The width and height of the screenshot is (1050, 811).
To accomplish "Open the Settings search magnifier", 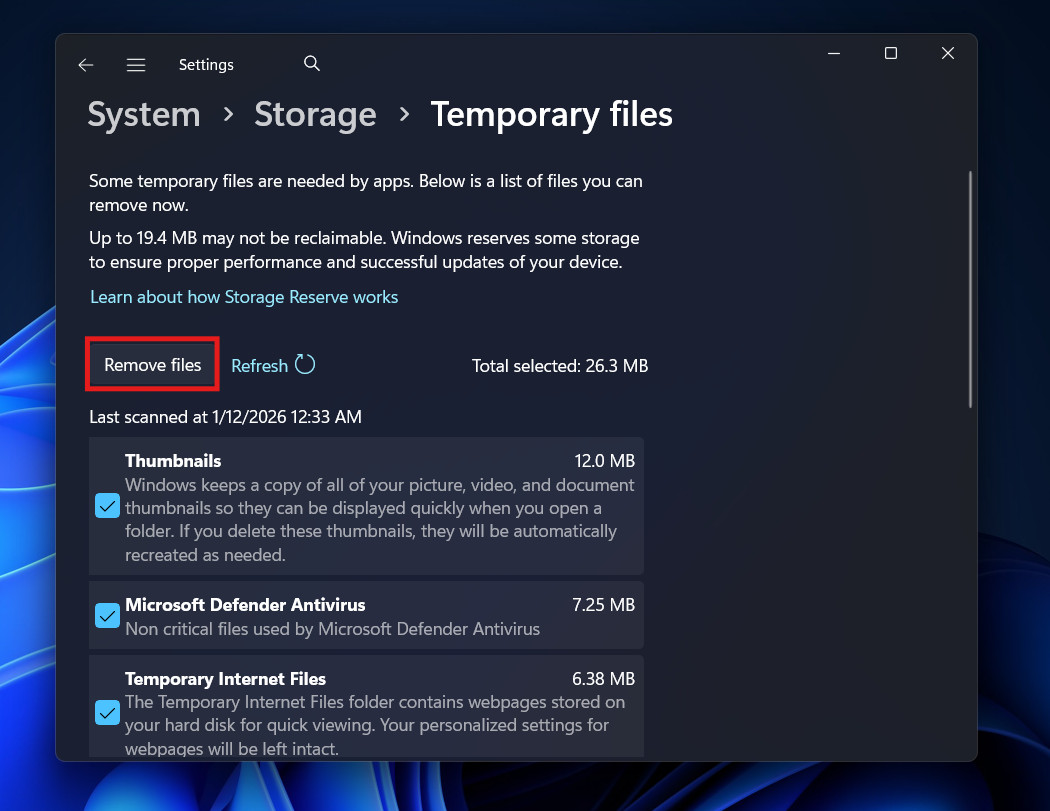I will 311,62.
